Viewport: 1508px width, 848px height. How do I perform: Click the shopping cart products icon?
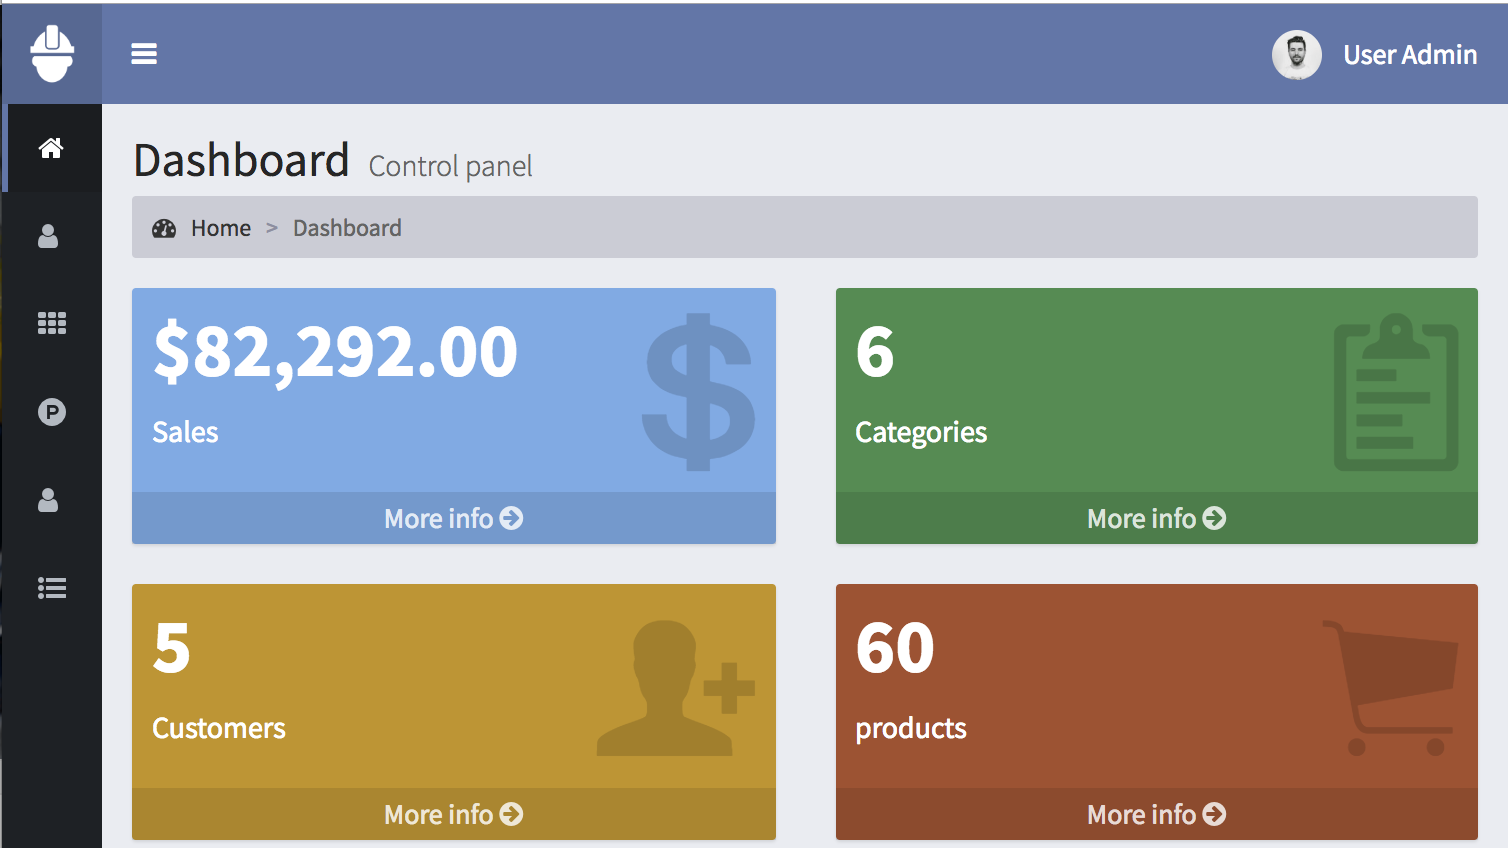[x=1392, y=688]
